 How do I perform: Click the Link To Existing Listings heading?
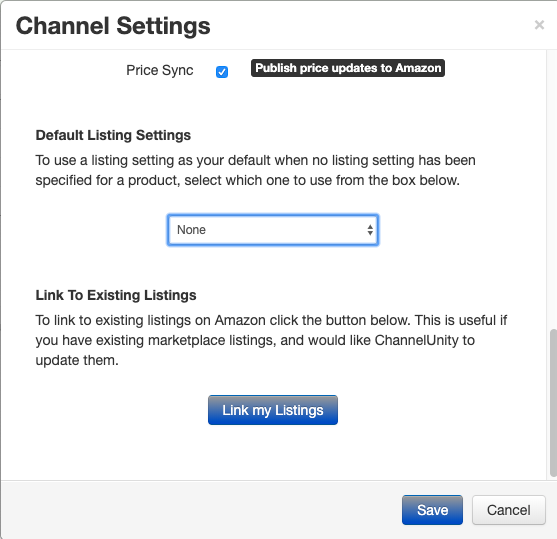pyautogui.click(x=116, y=295)
